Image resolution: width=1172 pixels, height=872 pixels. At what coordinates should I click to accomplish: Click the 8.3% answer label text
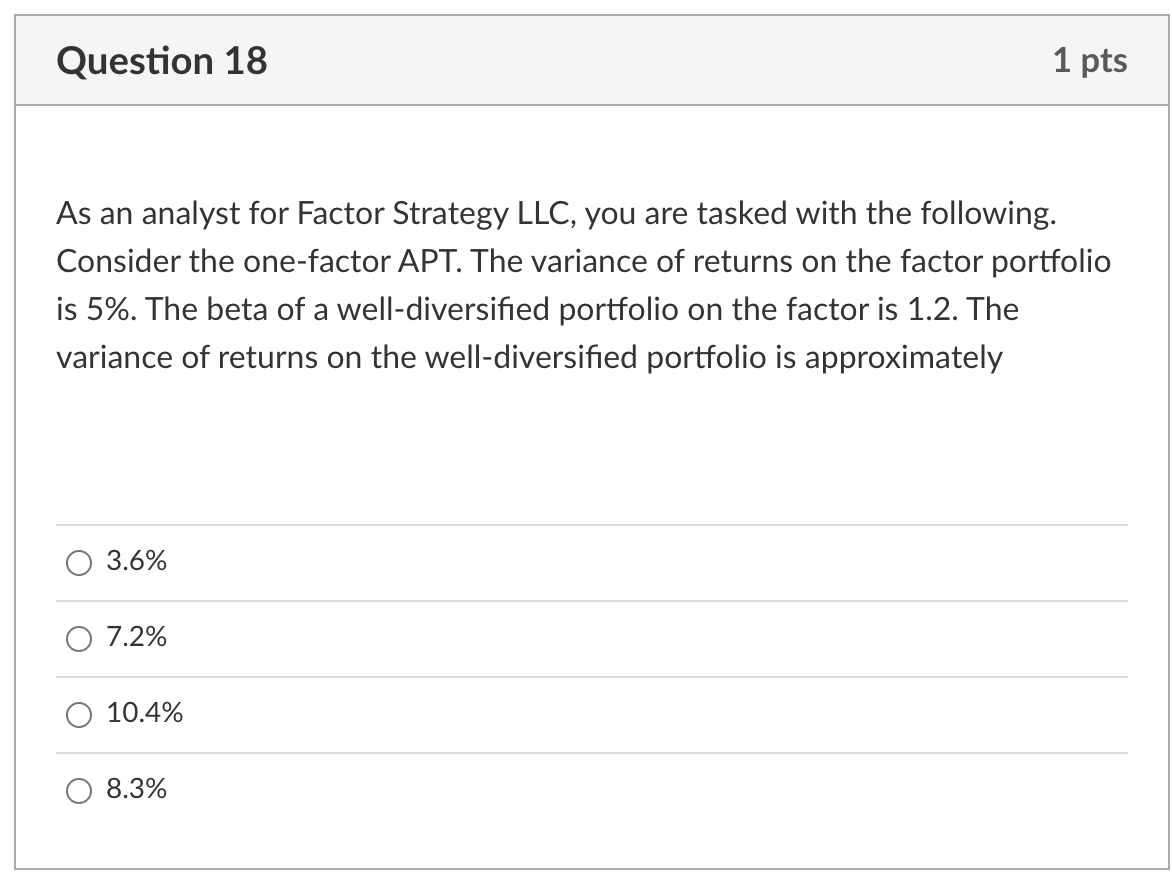point(134,789)
